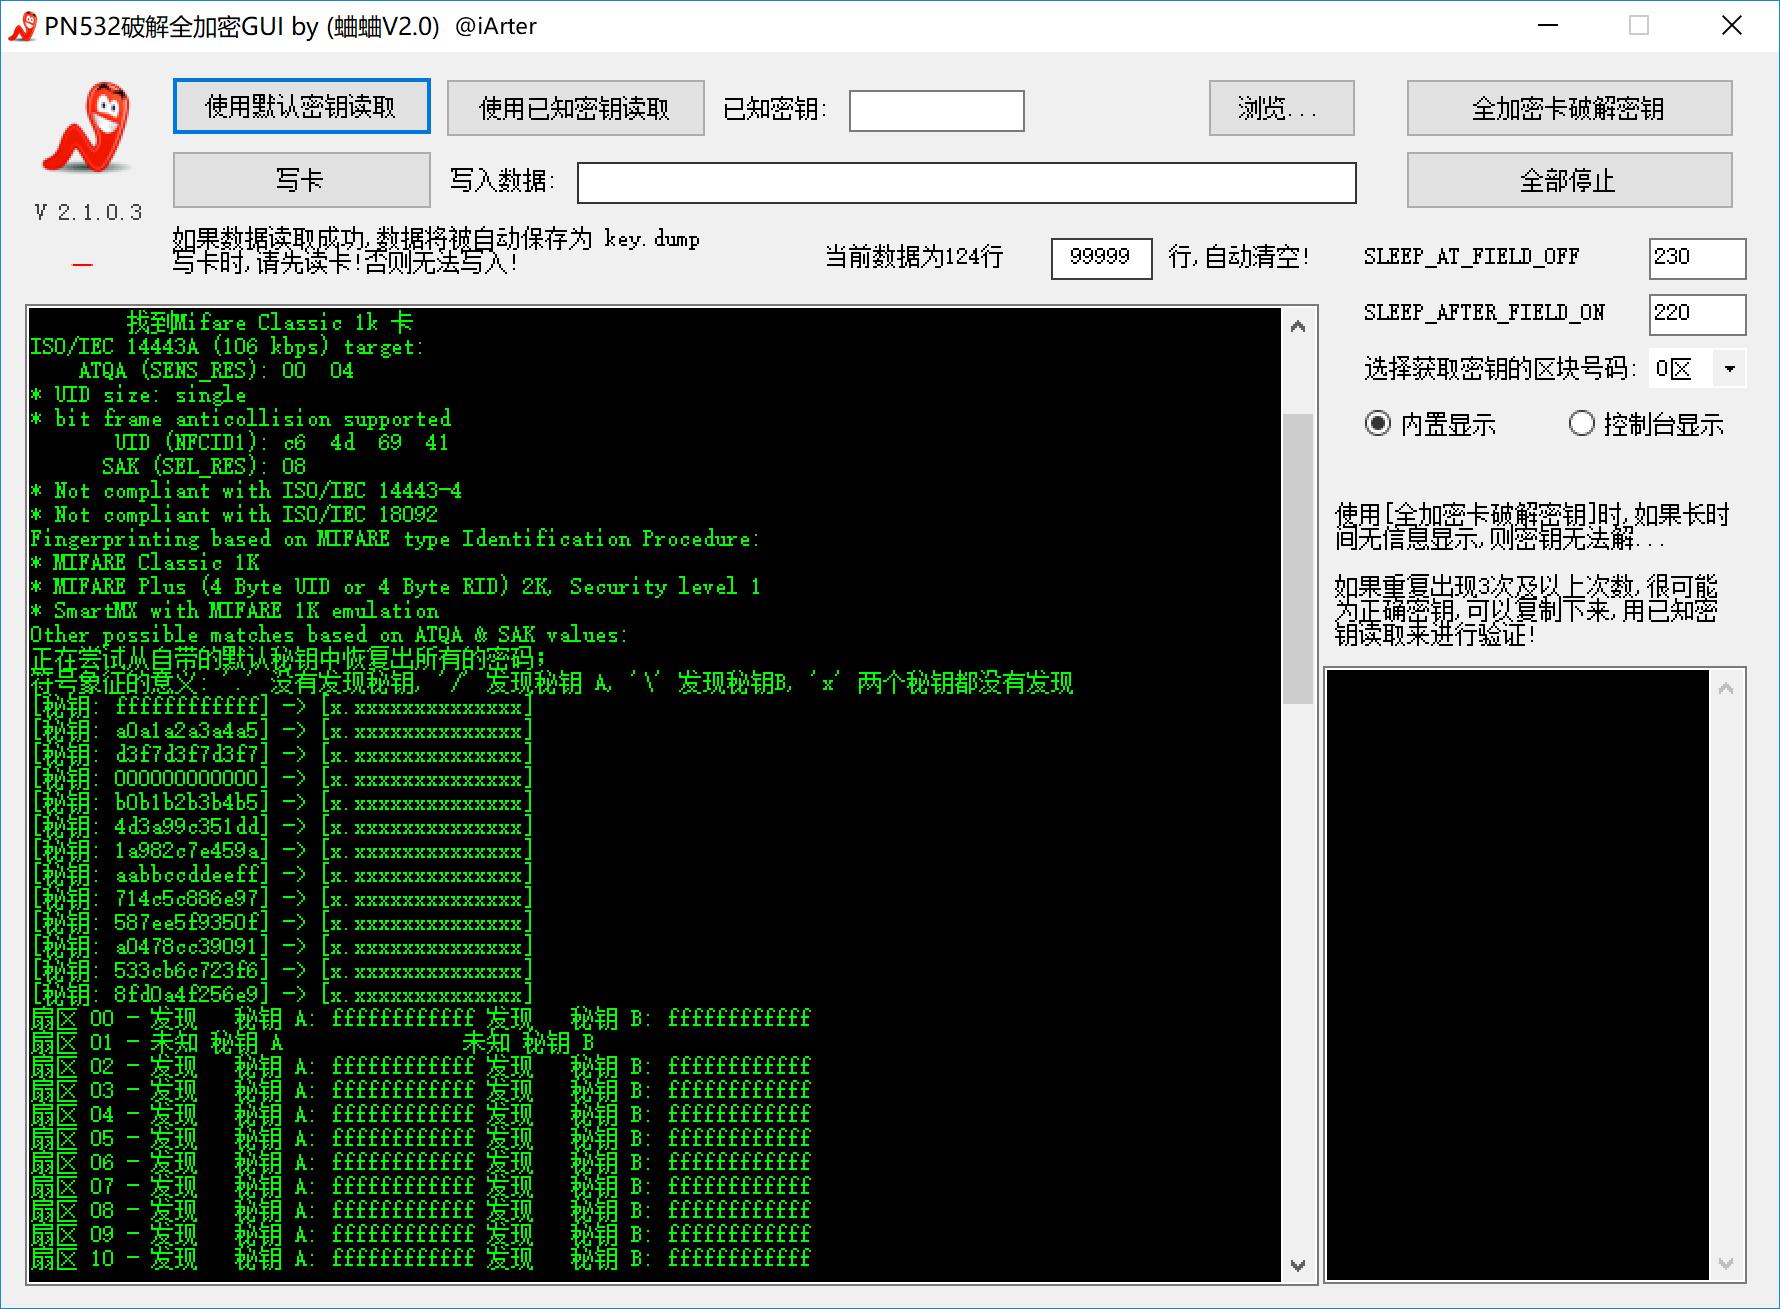Viewport: 1780px width, 1309px height.
Task: Click 使用默认密钥读取 to read with default keys
Action: (x=301, y=106)
